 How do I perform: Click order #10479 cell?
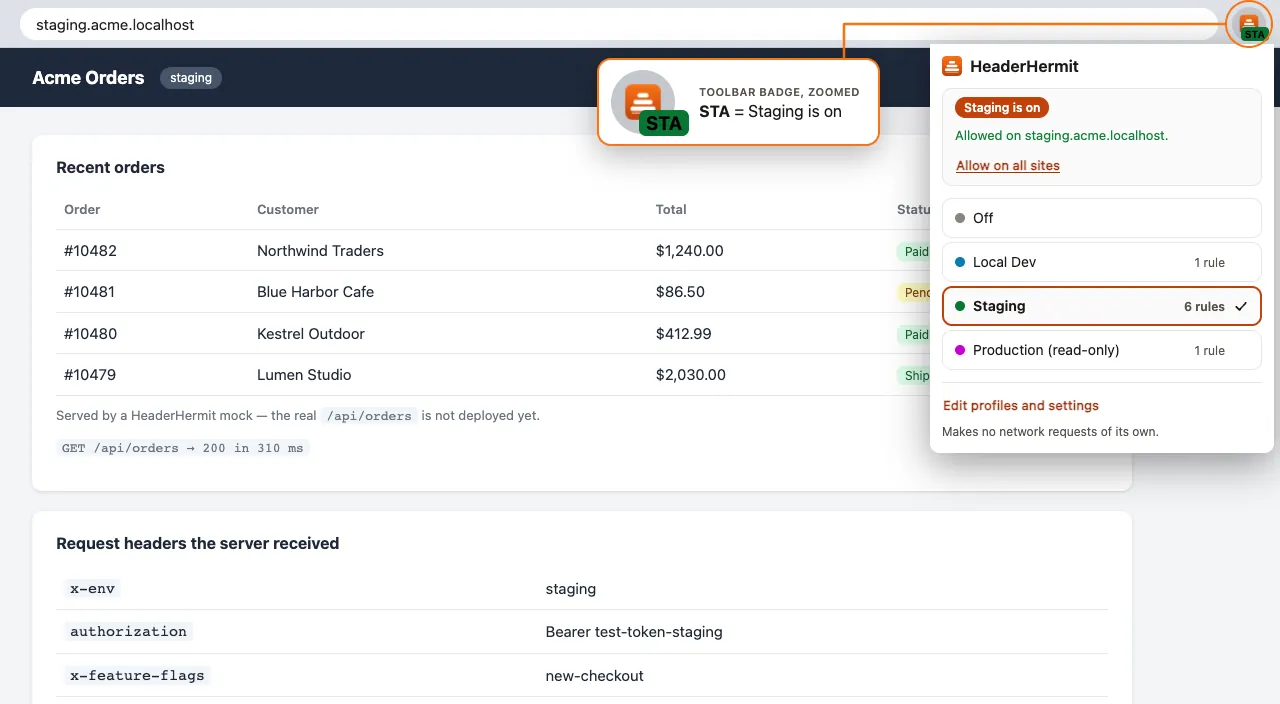pyautogui.click(x=90, y=375)
